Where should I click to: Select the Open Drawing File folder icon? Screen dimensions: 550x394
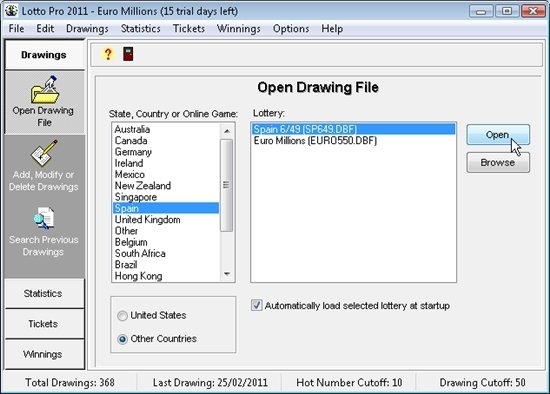point(45,89)
